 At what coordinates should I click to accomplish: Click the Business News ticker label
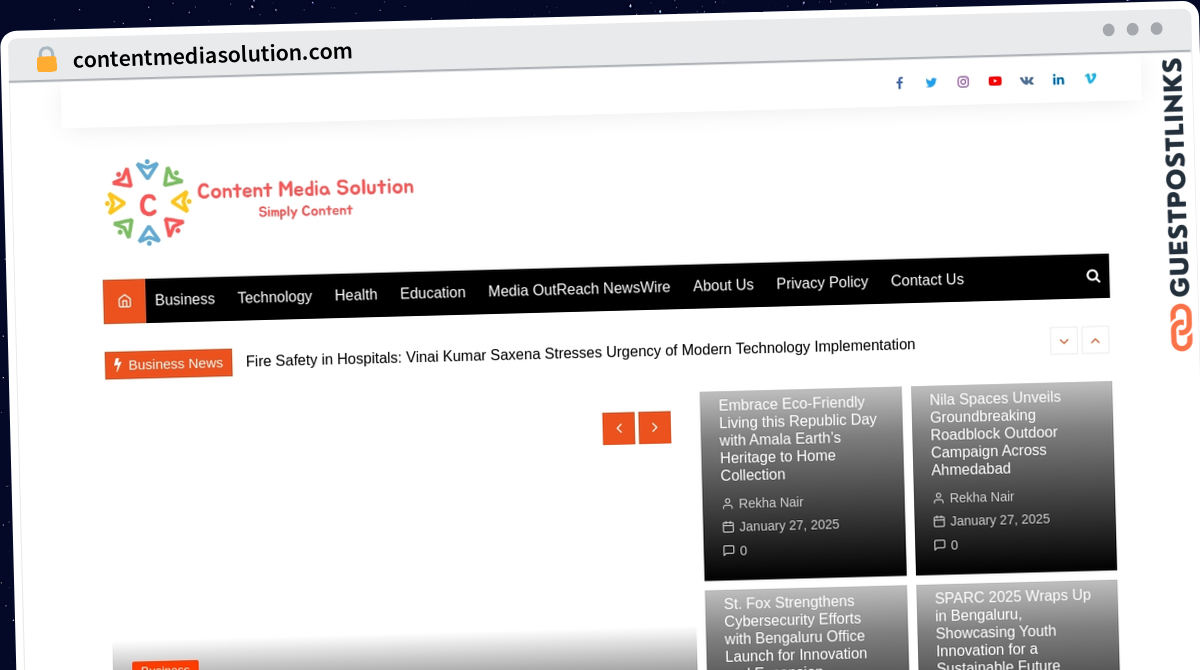click(x=169, y=364)
